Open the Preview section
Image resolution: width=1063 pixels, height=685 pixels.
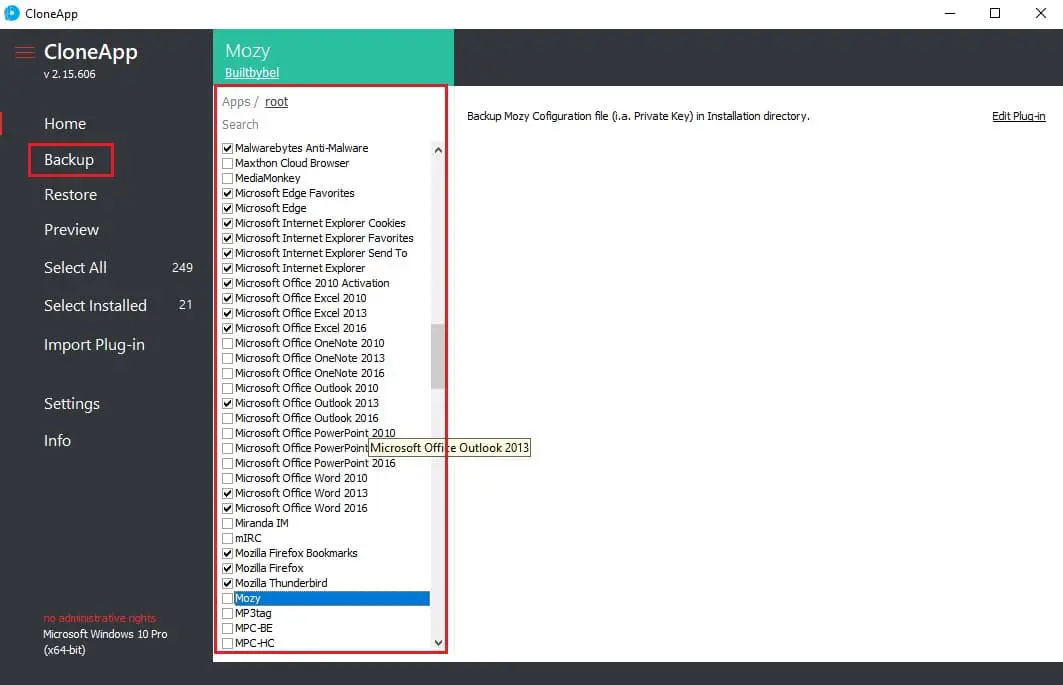pyautogui.click(x=71, y=229)
